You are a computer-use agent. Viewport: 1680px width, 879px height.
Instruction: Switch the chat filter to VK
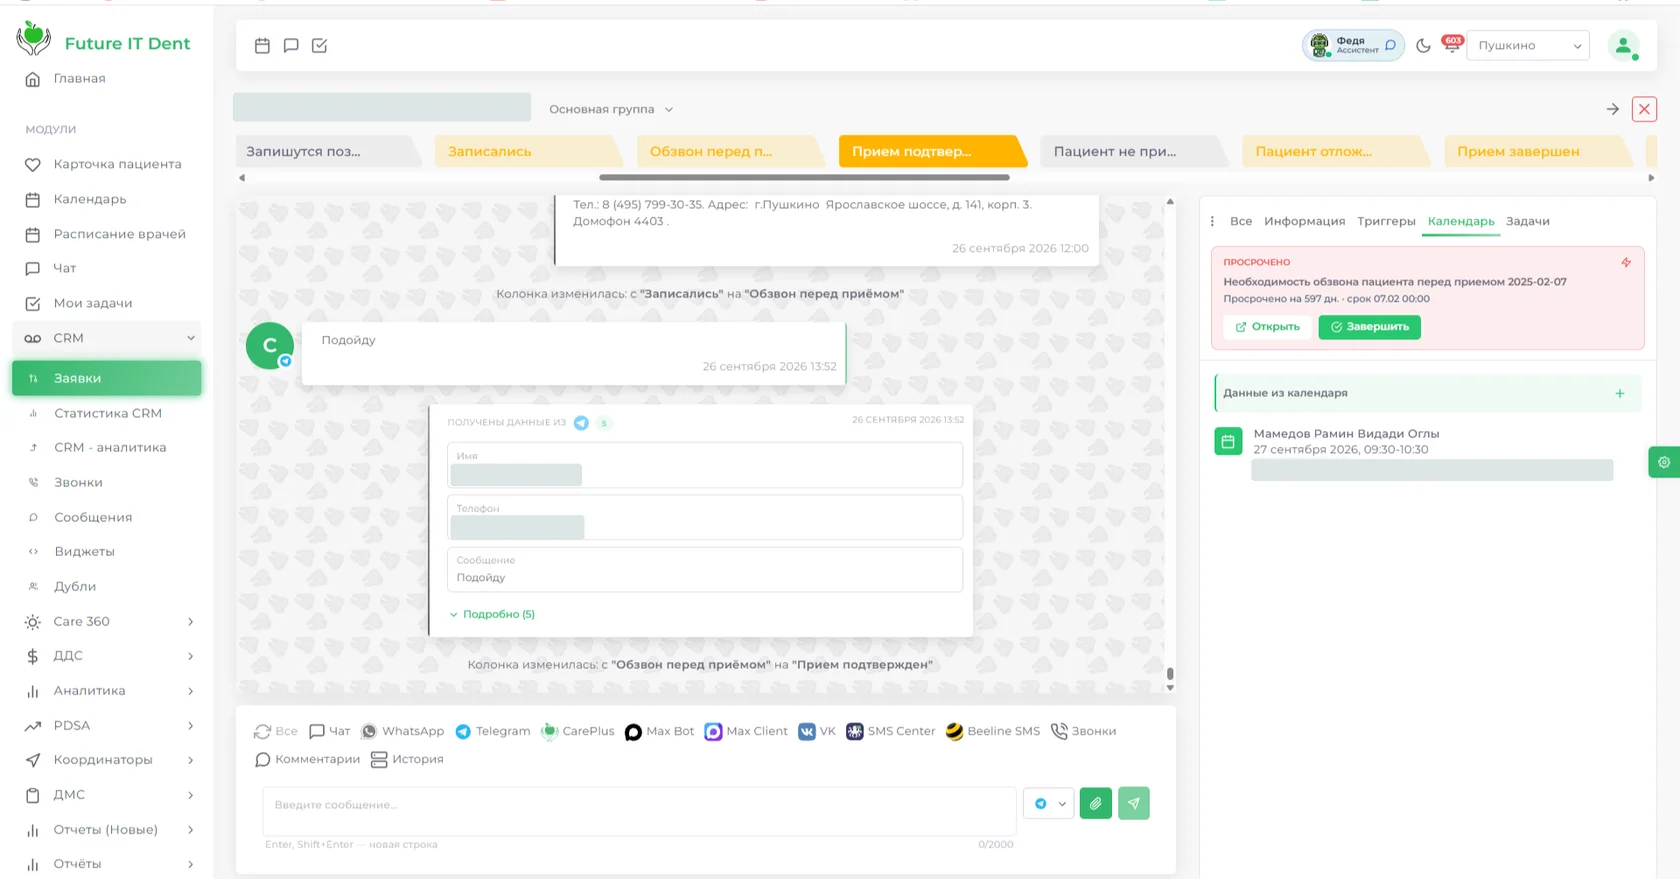pyautogui.click(x=817, y=731)
